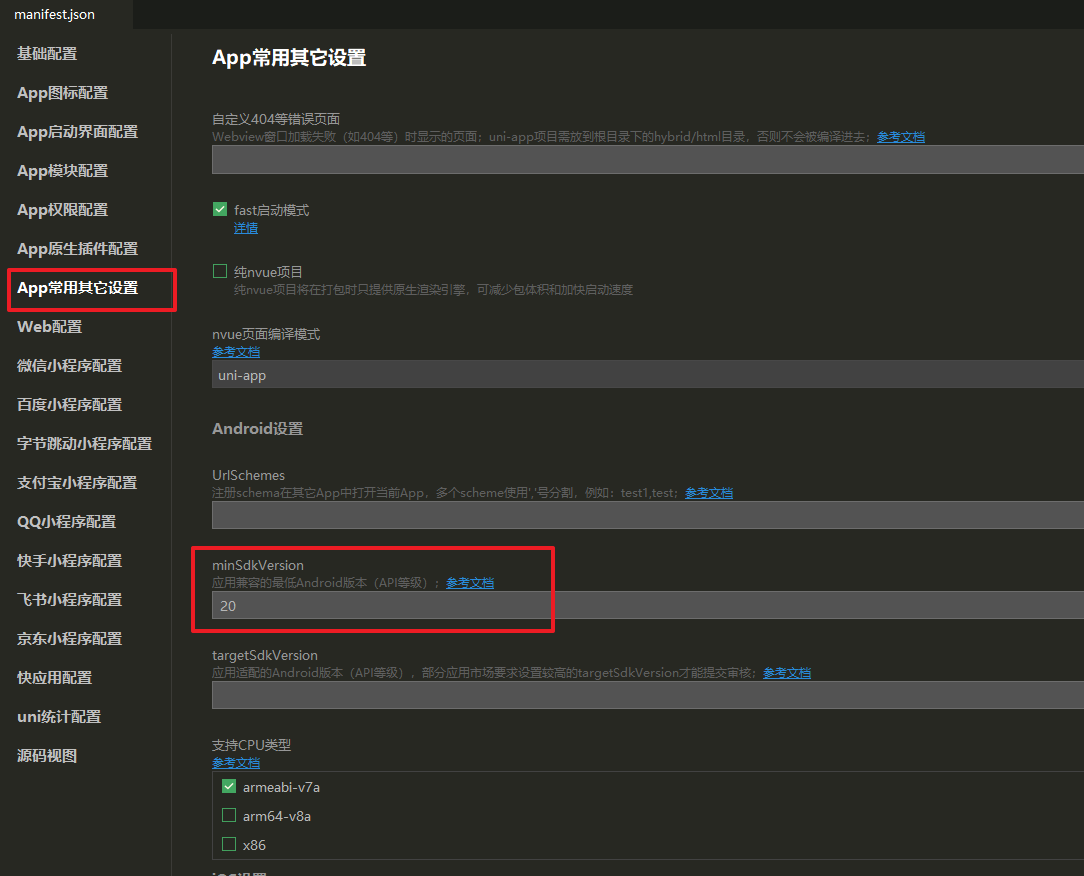Uncheck the armeabi-v7a CPU type
The height and width of the screenshot is (876, 1084).
point(228,786)
